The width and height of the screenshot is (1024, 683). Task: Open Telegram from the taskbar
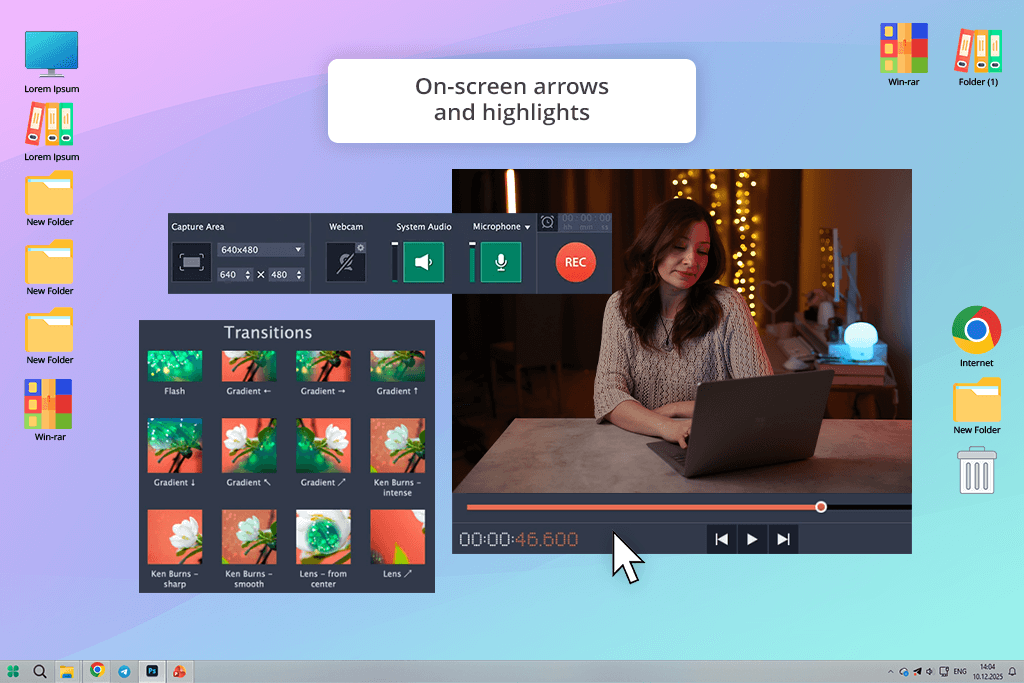click(x=124, y=671)
